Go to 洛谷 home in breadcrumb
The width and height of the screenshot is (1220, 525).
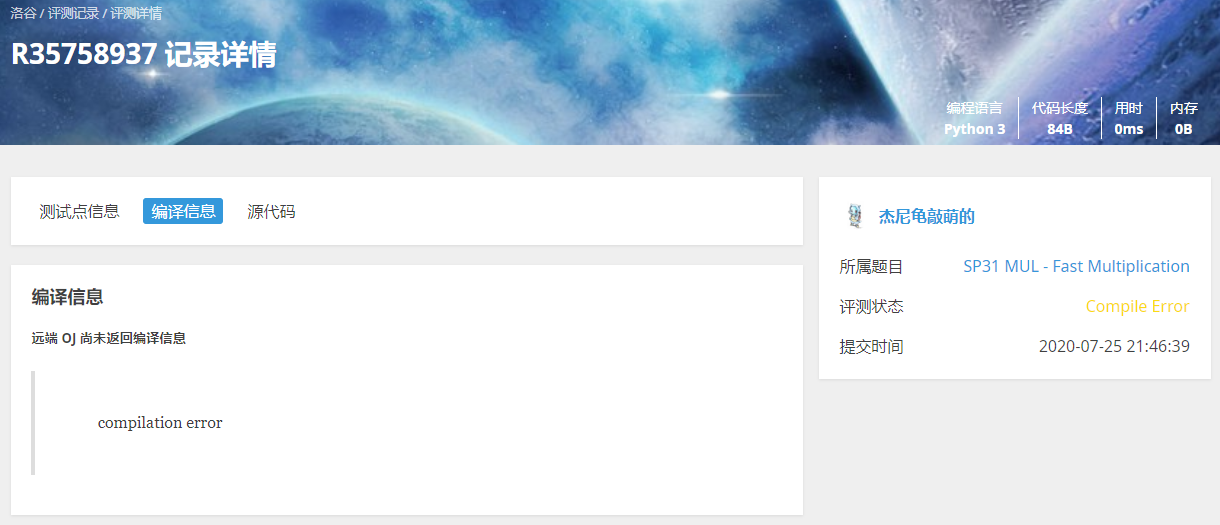pos(23,14)
